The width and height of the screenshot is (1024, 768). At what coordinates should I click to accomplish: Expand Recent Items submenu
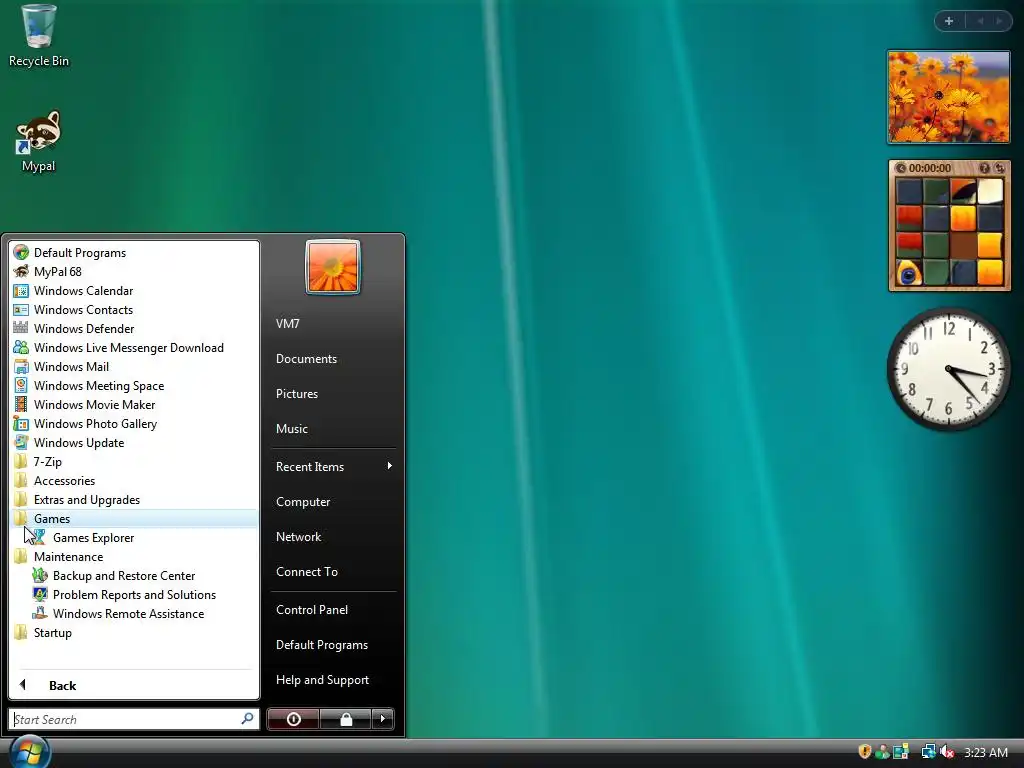coord(333,466)
